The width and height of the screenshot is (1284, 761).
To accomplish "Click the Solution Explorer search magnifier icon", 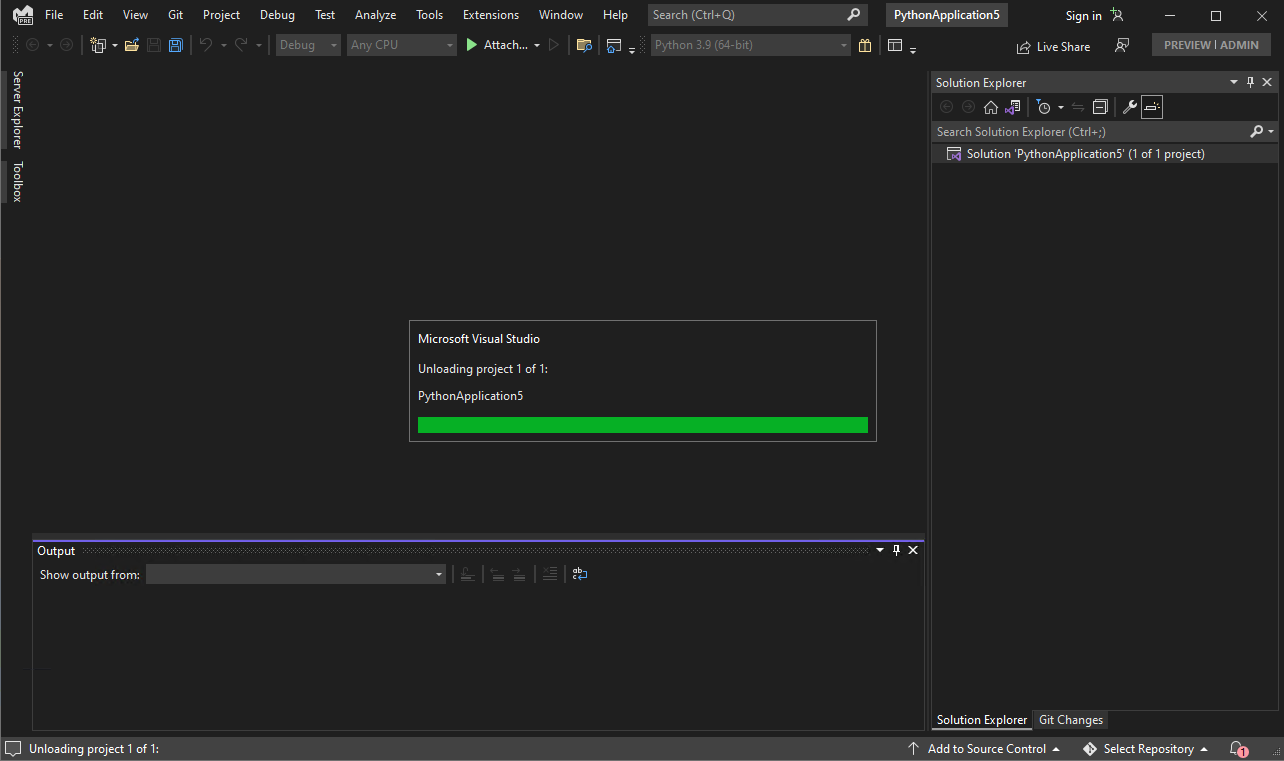I will (1257, 131).
